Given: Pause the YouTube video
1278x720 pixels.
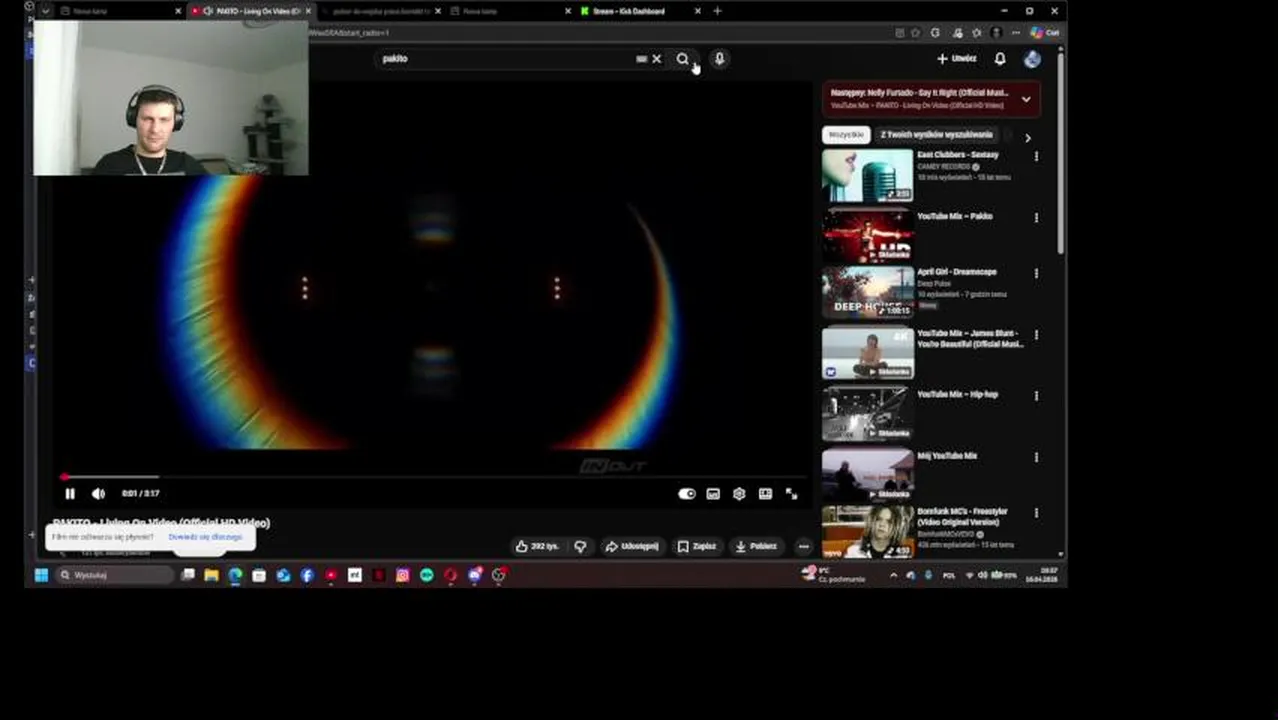Looking at the screenshot, I should (70, 494).
